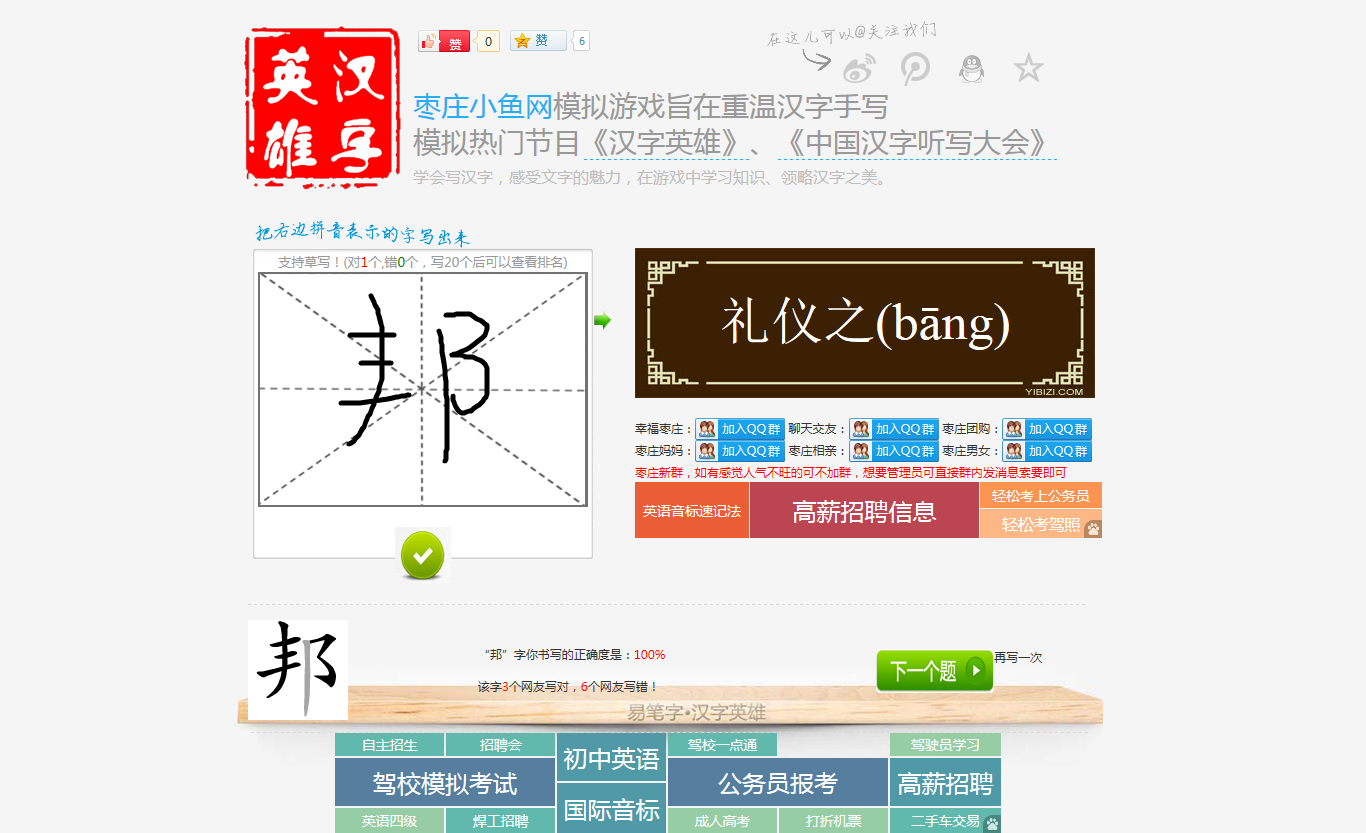
Task: Submit handwriting with green checkmark button
Action: pyautogui.click(x=422, y=555)
